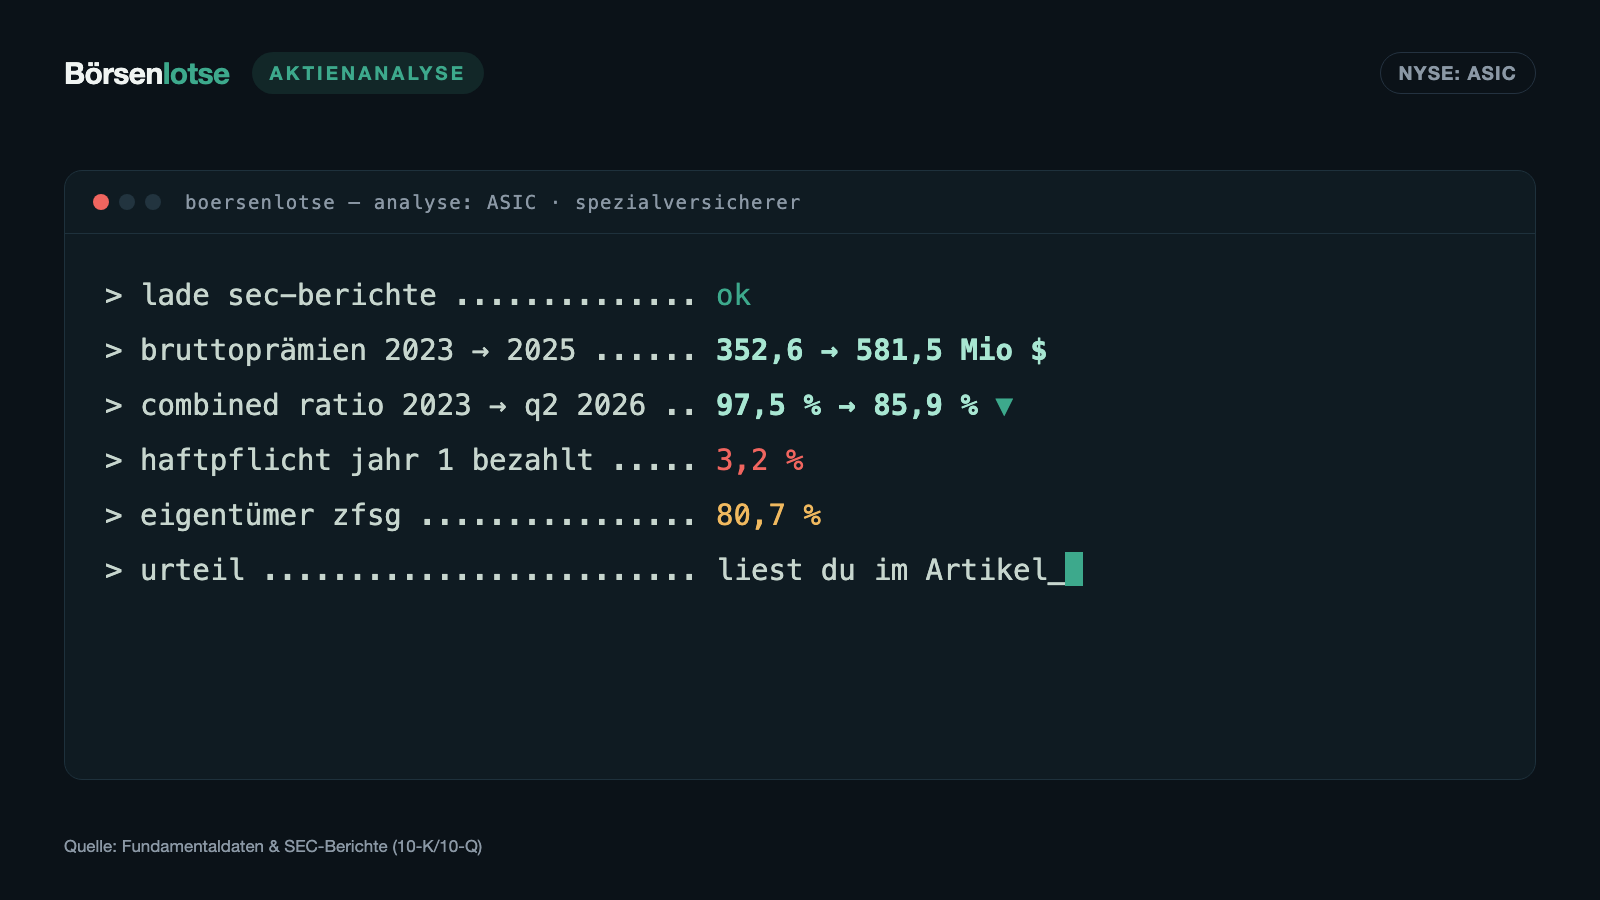Select the combined ratio value 97,5 % → 85,9 %
This screenshot has width=1600, height=900.
(x=847, y=405)
